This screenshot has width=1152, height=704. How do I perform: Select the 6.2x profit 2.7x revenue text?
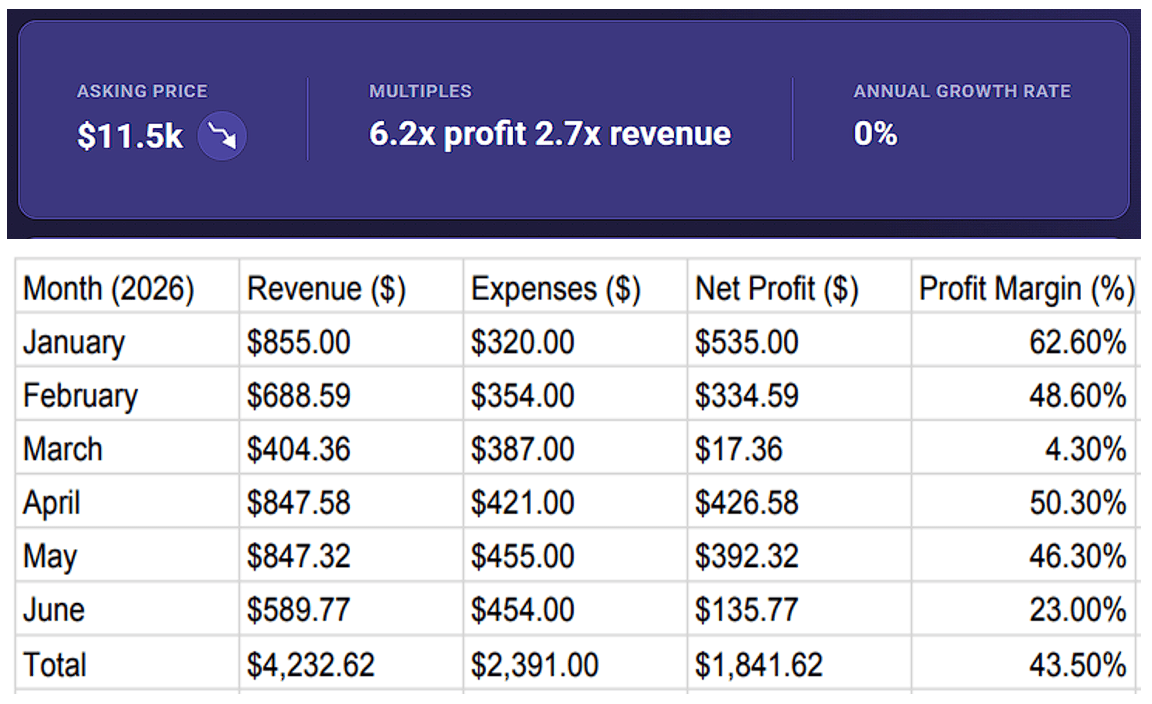(550, 134)
